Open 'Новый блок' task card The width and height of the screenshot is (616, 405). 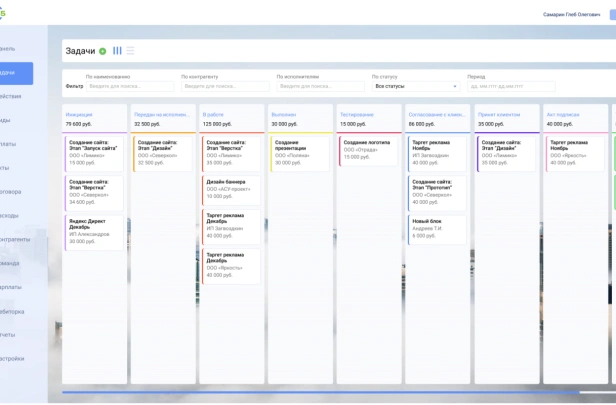pos(437,230)
